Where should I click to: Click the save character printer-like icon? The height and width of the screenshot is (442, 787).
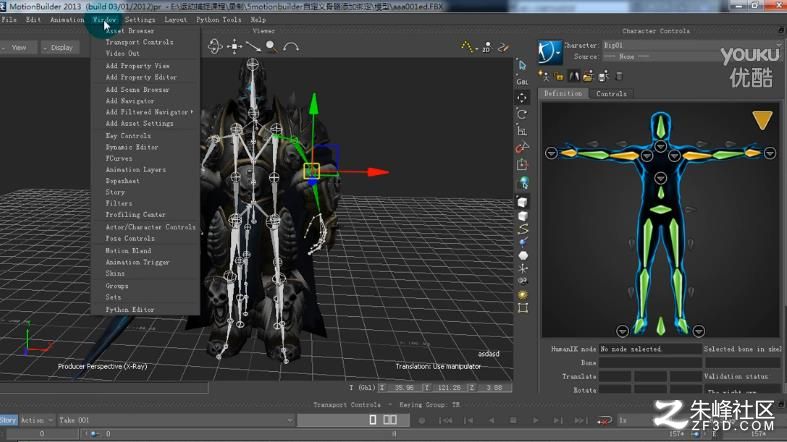coord(603,76)
